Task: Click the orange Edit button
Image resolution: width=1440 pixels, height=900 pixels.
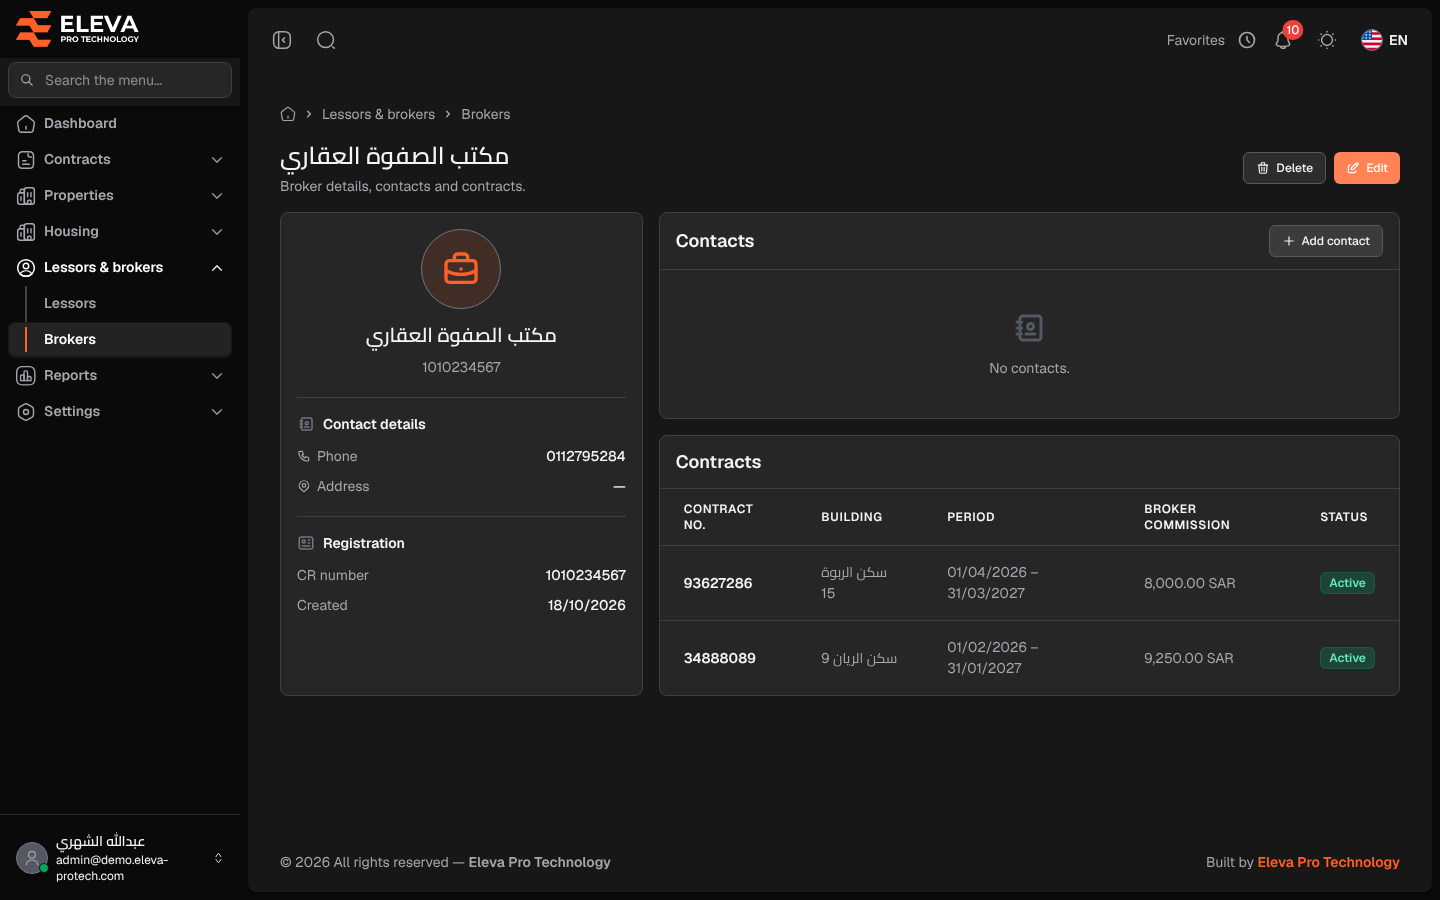Action: 1367,168
